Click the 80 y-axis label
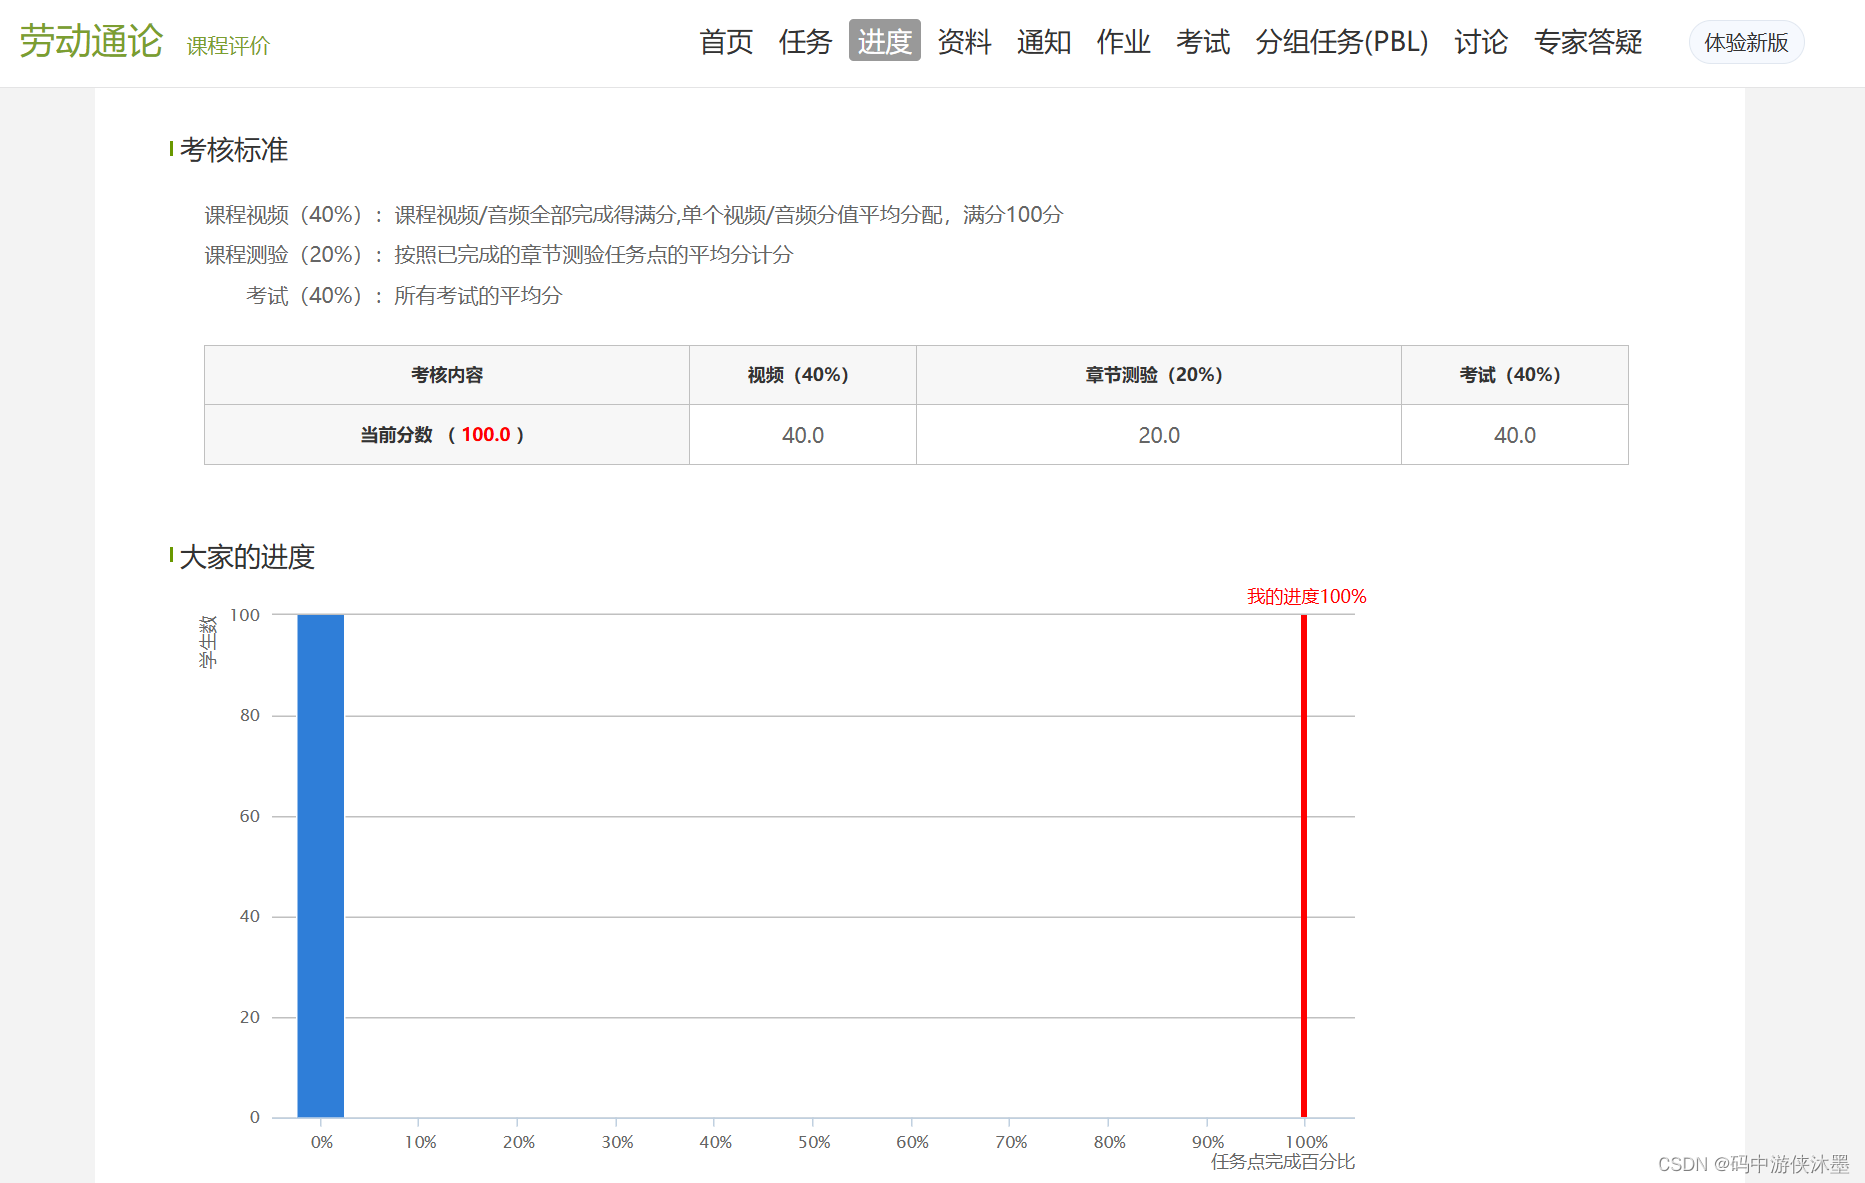Screen dimensions: 1865x1183 point(250,715)
